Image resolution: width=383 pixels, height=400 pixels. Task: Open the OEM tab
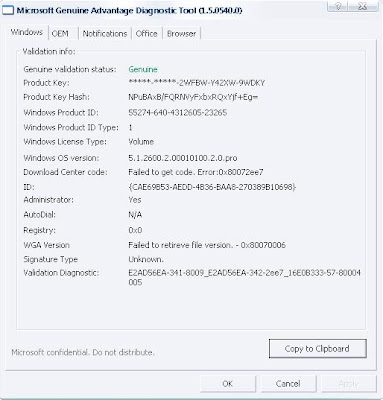[60, 34]
